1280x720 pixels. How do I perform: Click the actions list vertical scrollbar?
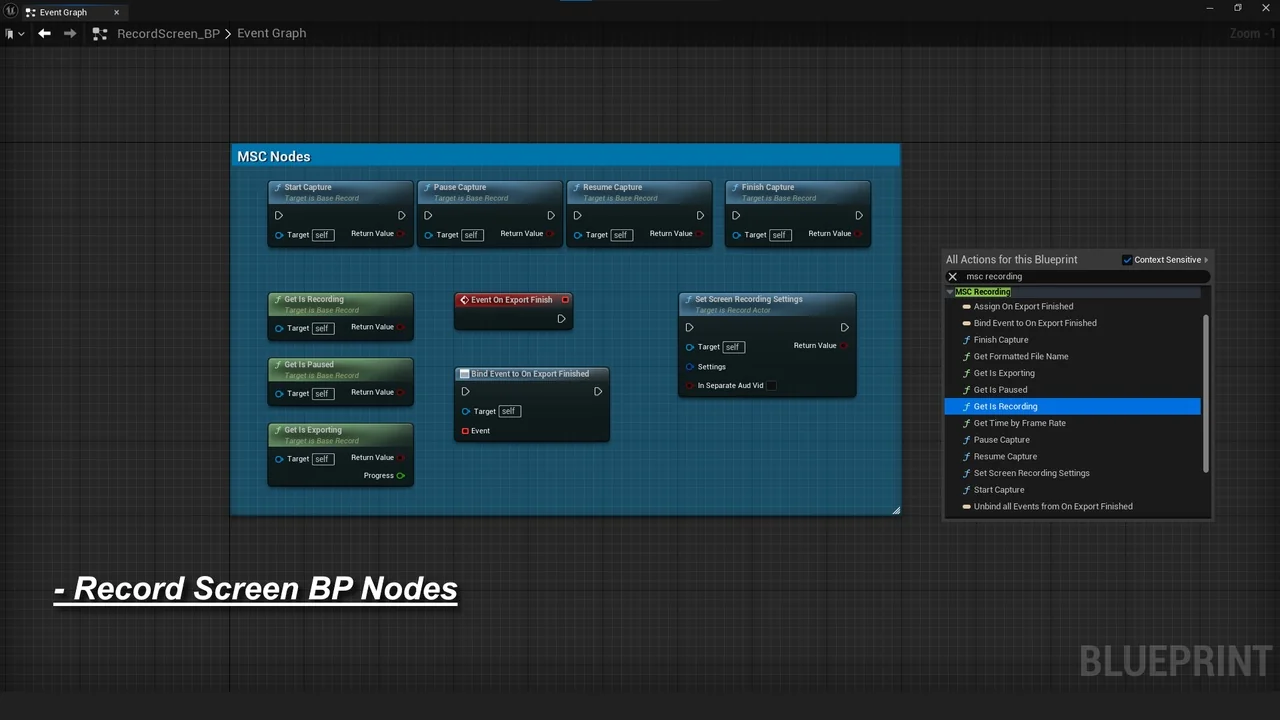[x=1205, y=394]
